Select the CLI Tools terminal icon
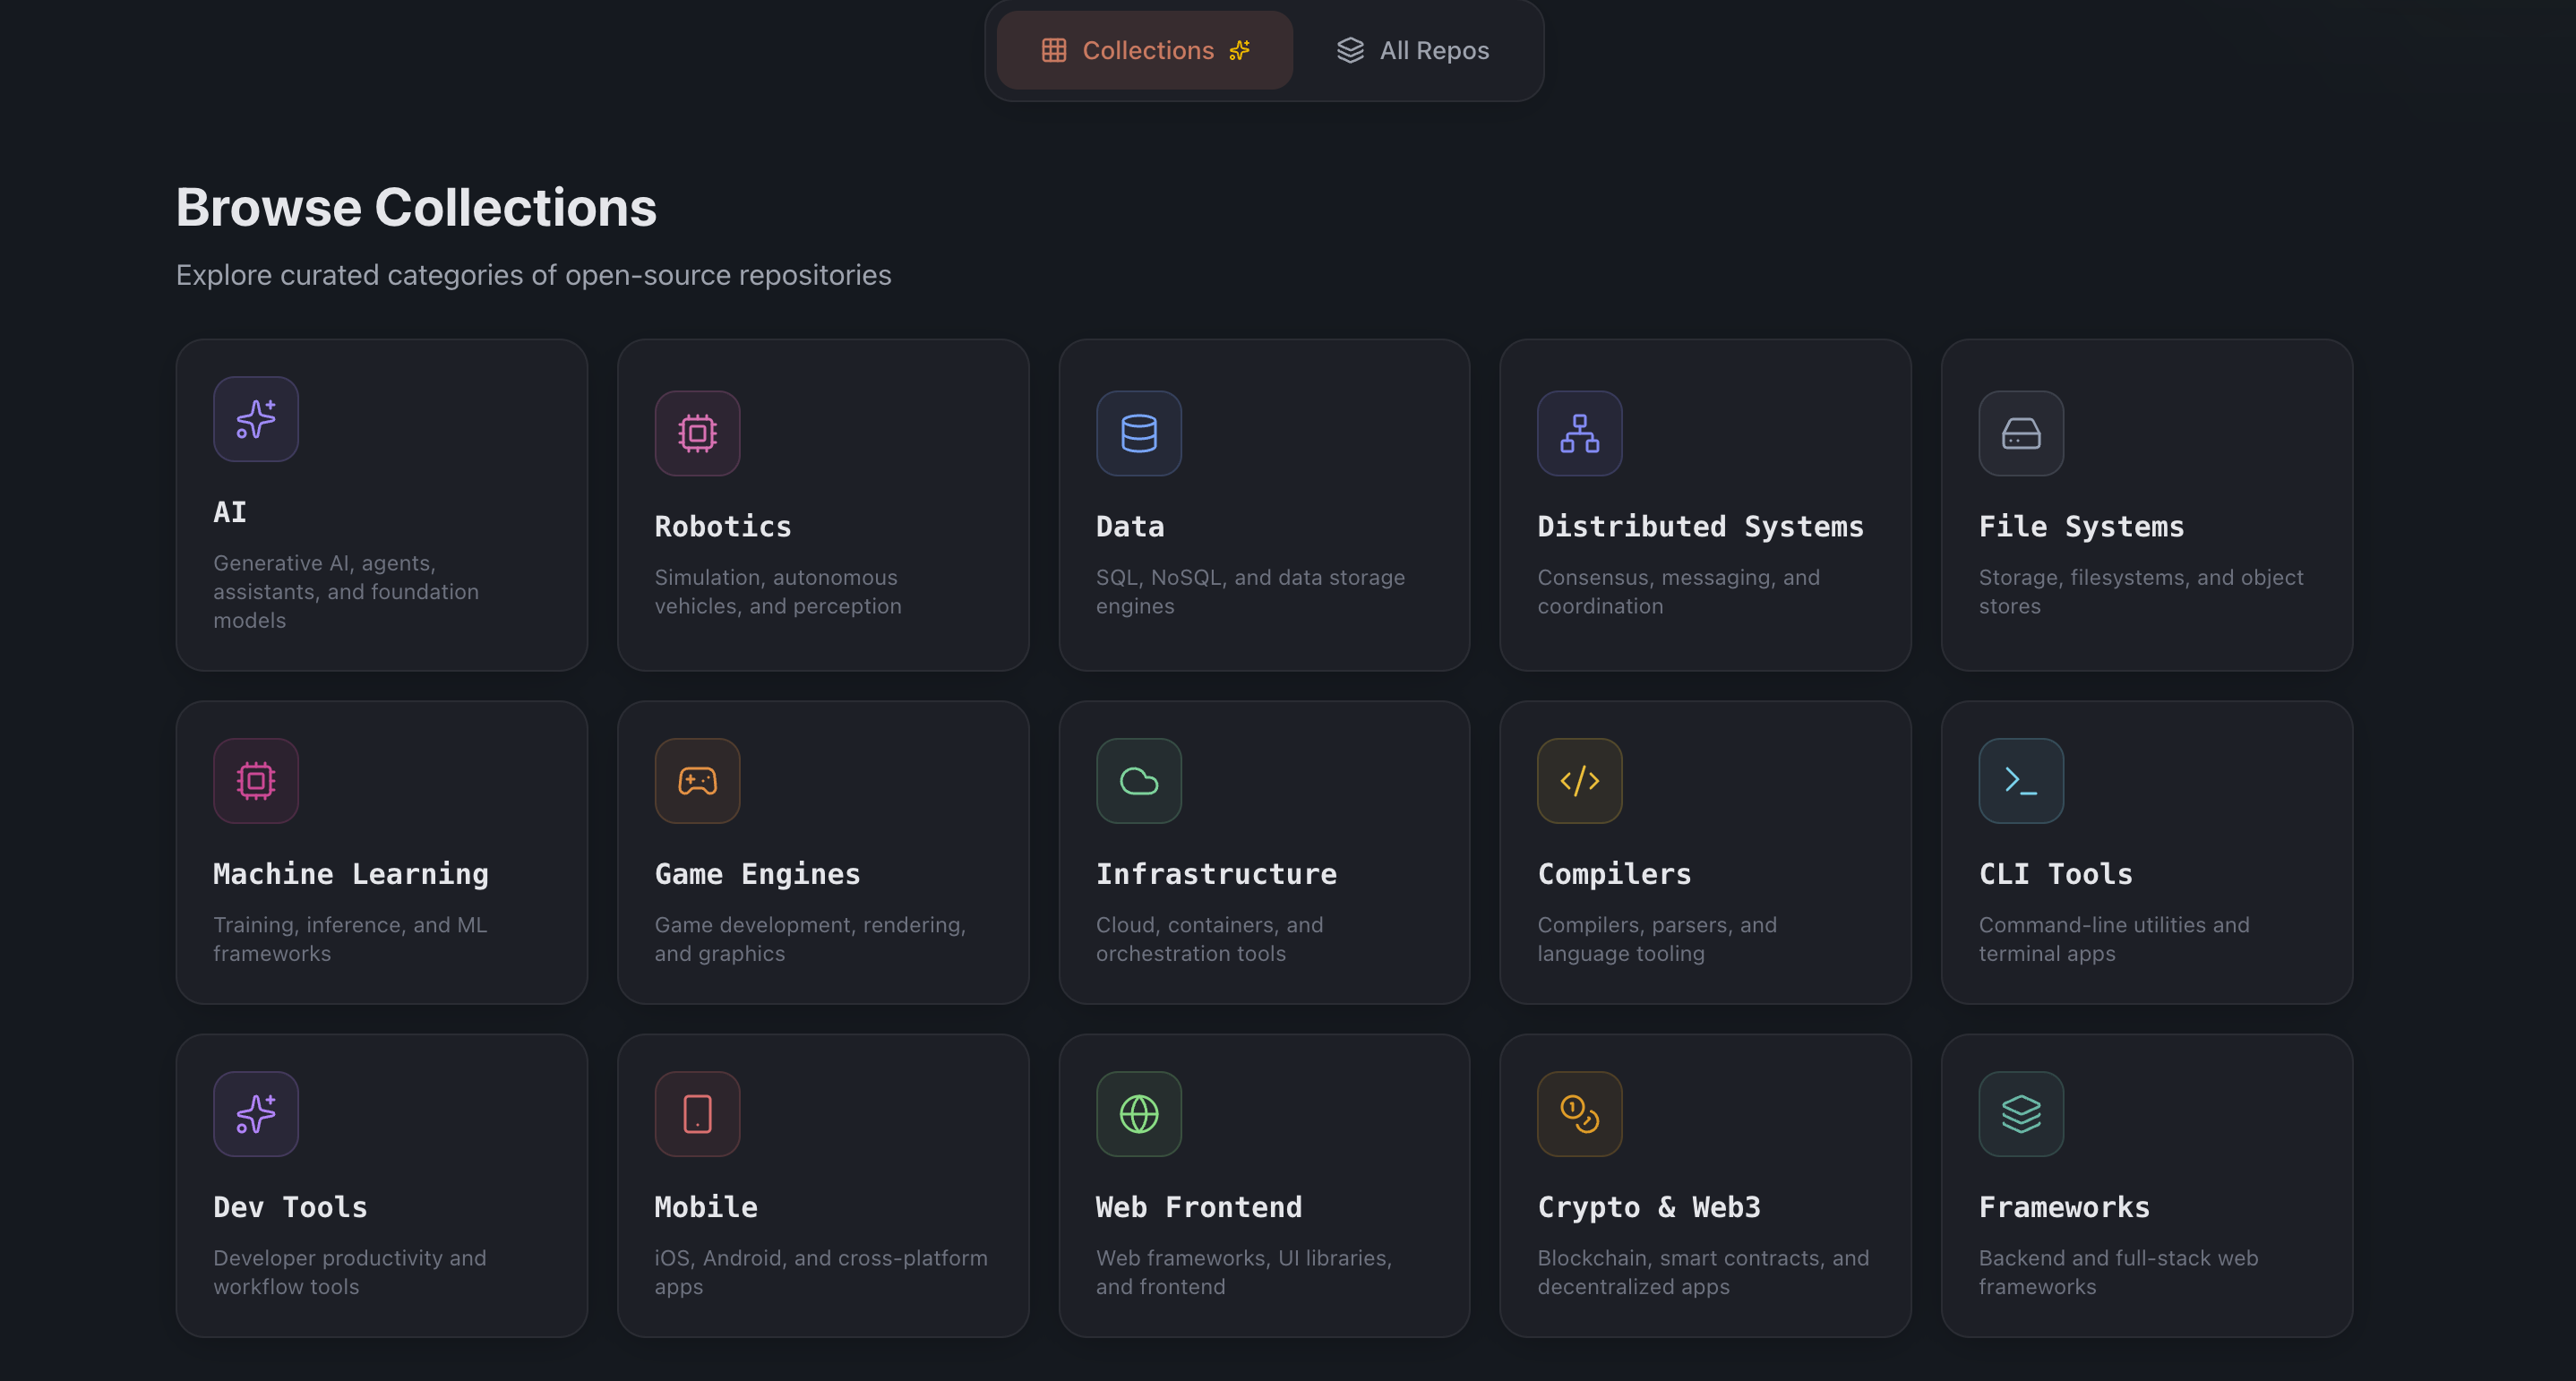Viewport: 2576px width, 1381px height. [x=2020, y=781]
